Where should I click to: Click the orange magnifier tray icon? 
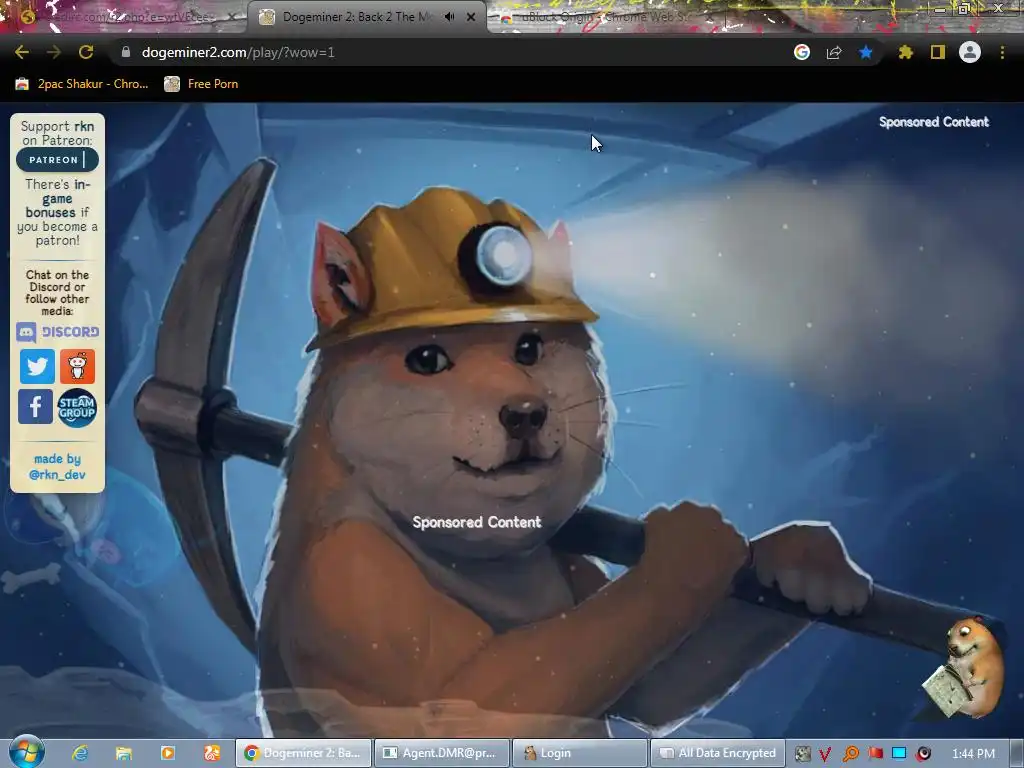(x=850, y=754)
